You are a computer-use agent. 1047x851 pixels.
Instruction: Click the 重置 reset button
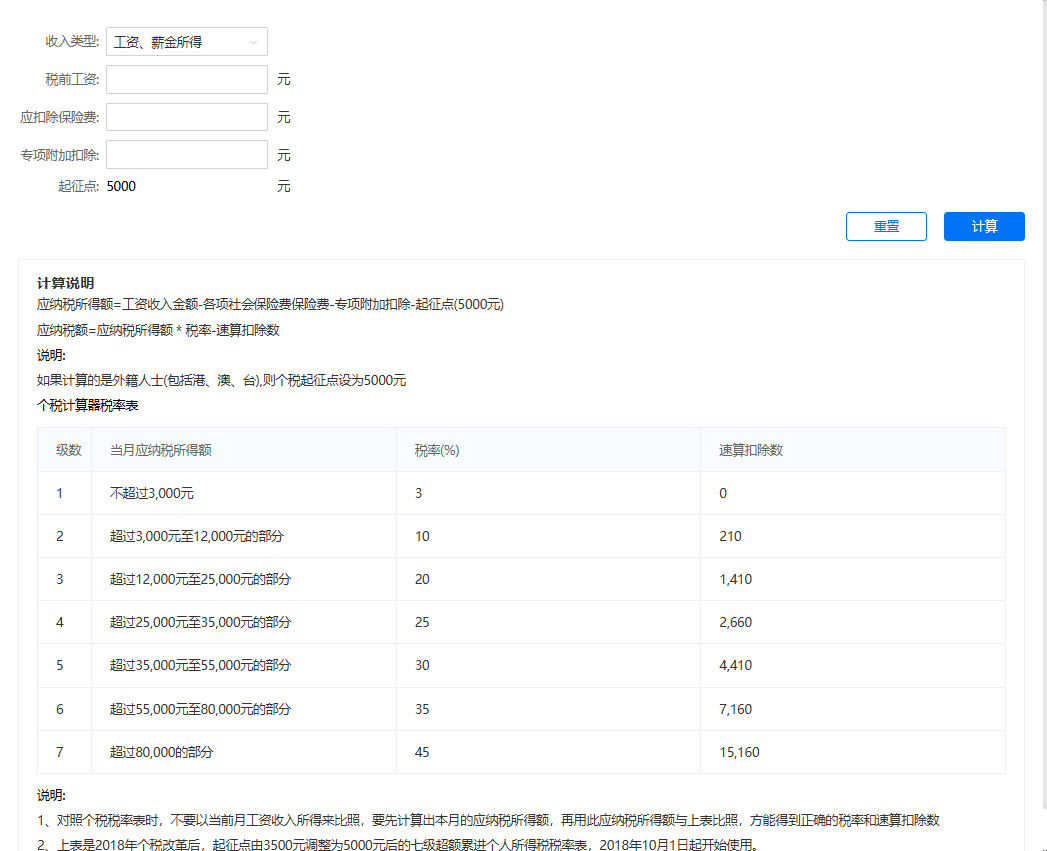tap(886, 226)
